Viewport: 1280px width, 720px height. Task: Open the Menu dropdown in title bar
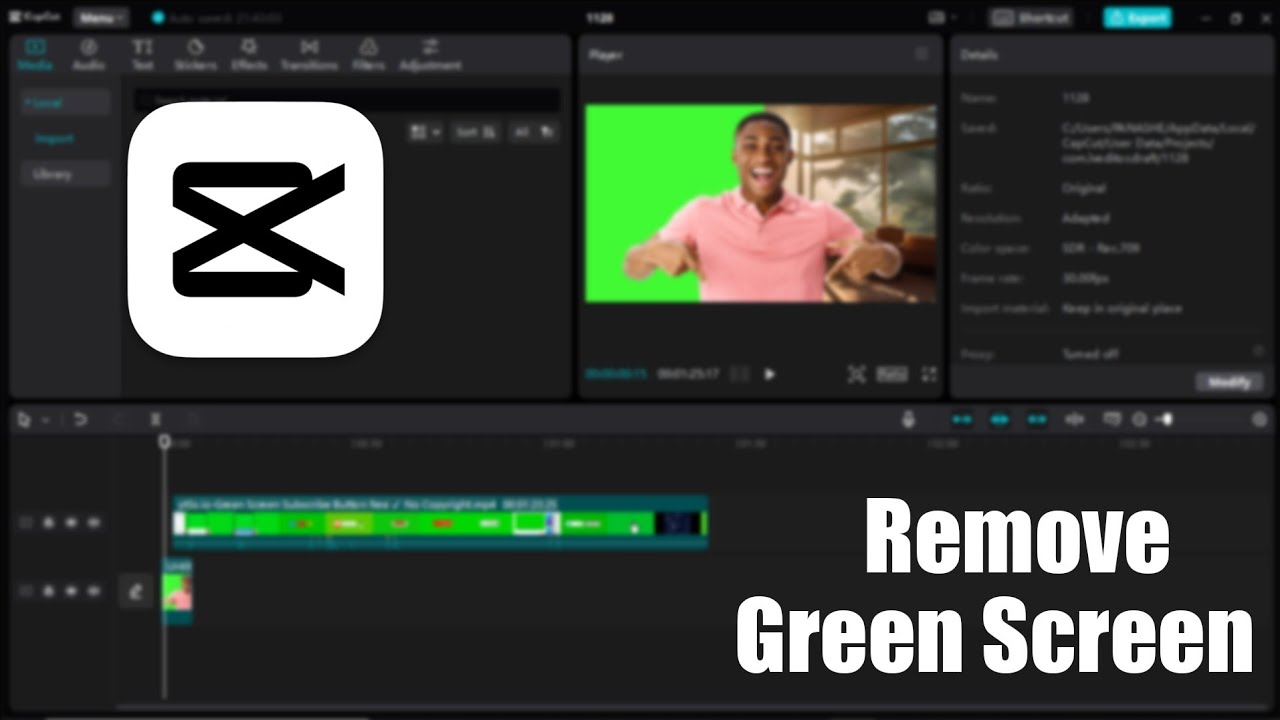tap(101, 18)
